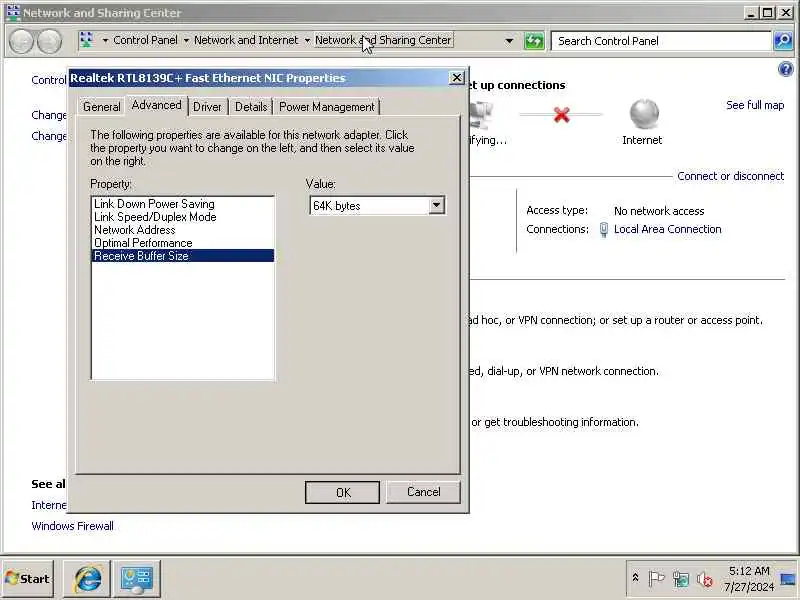Open the Local Area Connection link
This screenshot has width=800, height=600.
click(x=667, y=229)
